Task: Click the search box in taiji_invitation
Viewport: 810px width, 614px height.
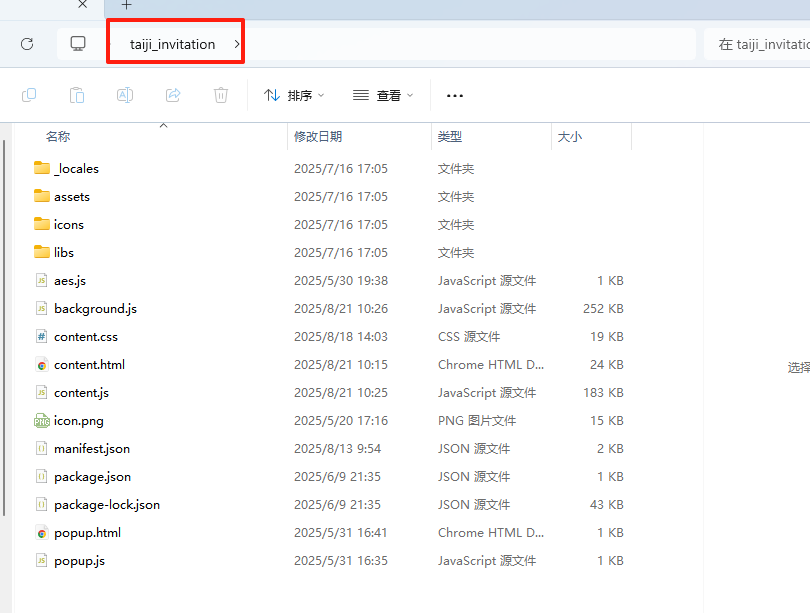Action: tap(762, 44)
